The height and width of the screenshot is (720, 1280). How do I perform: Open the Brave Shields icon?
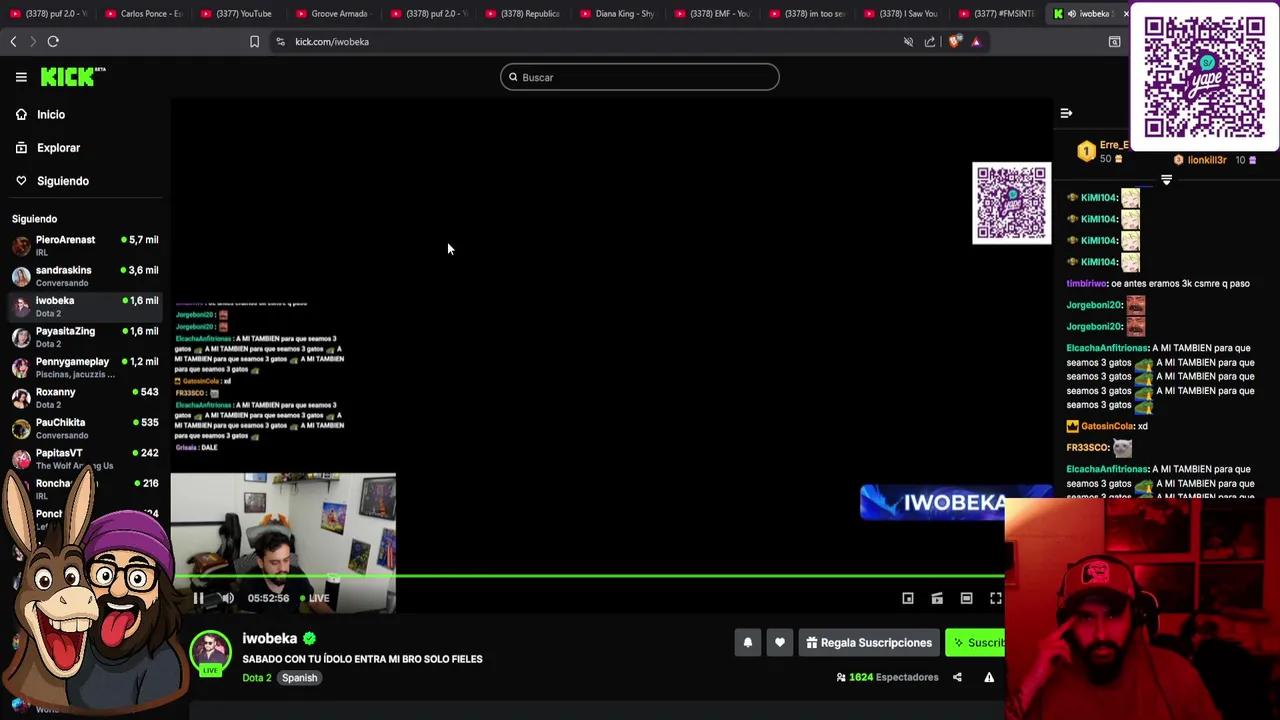(x=954, y=42)
